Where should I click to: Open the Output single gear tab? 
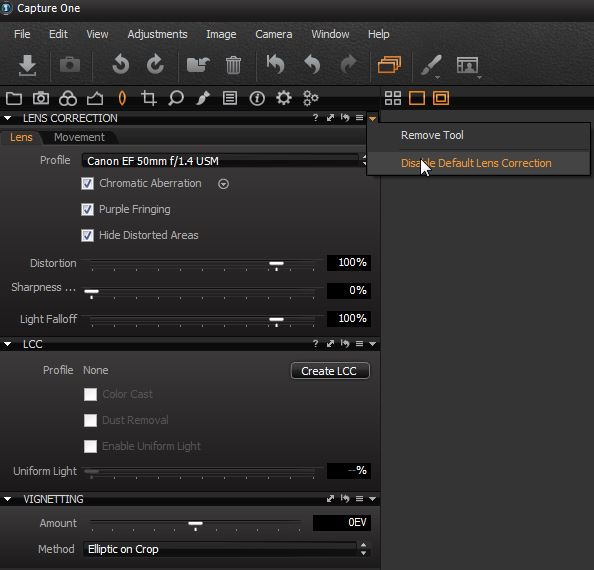[284, 98]
